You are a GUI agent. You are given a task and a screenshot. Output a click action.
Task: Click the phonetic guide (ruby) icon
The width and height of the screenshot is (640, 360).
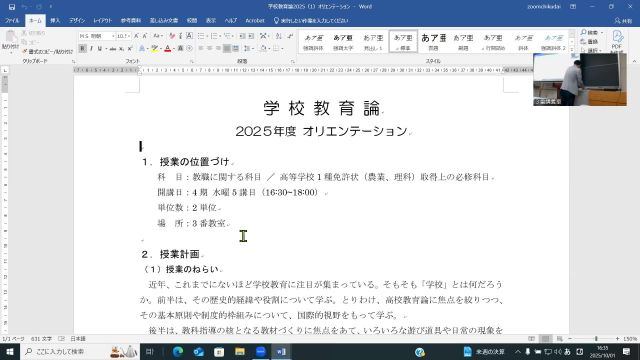(180, 36)
